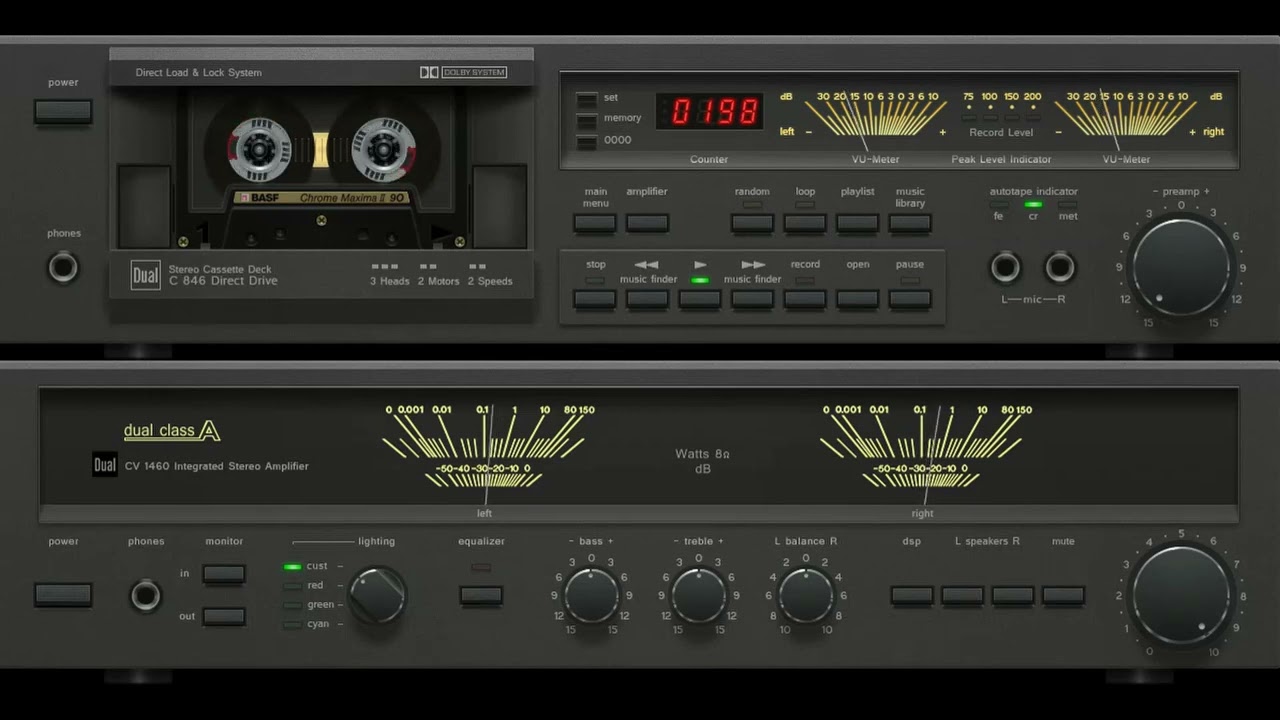The image size is (1280, 720).
Task: Toggle the amplifier power button
Action: [63, 595]
